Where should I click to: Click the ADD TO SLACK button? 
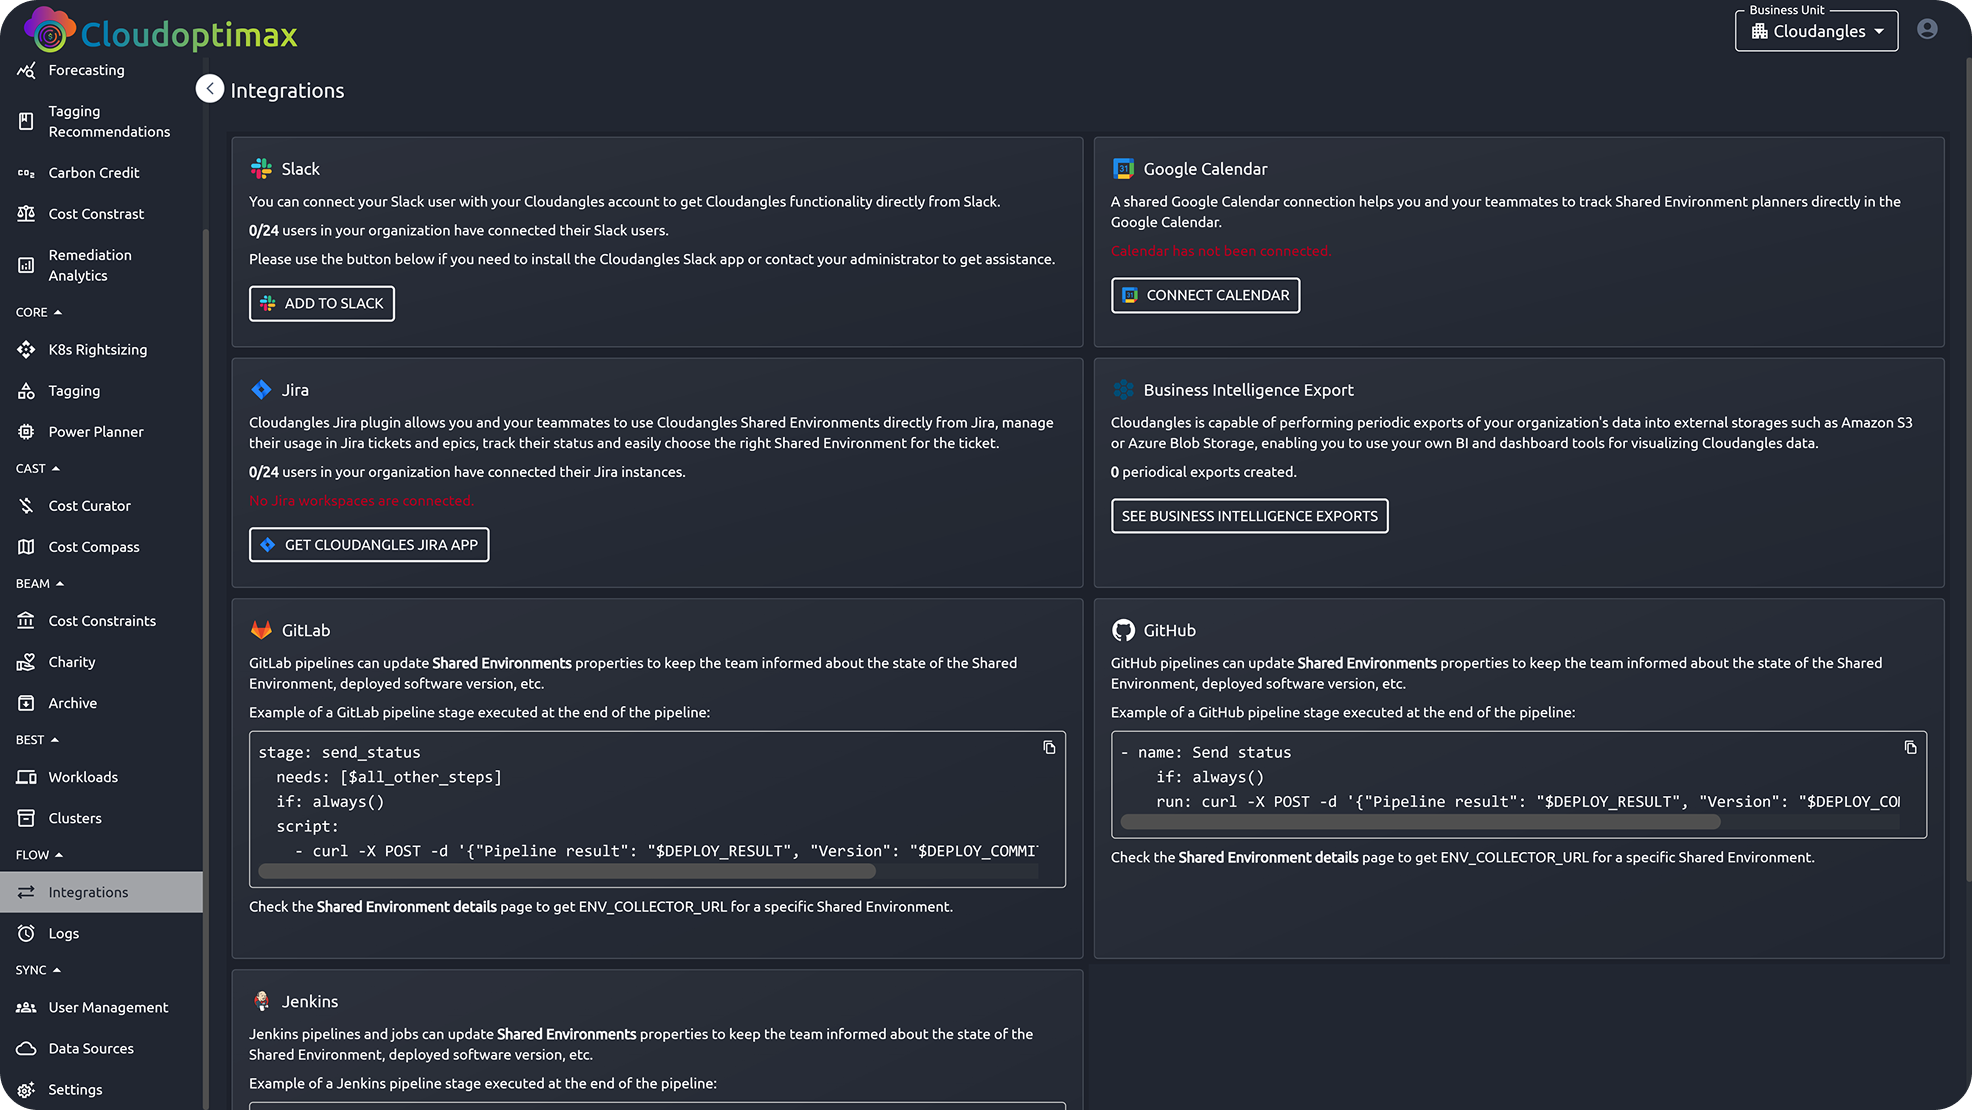coord(322,303)
